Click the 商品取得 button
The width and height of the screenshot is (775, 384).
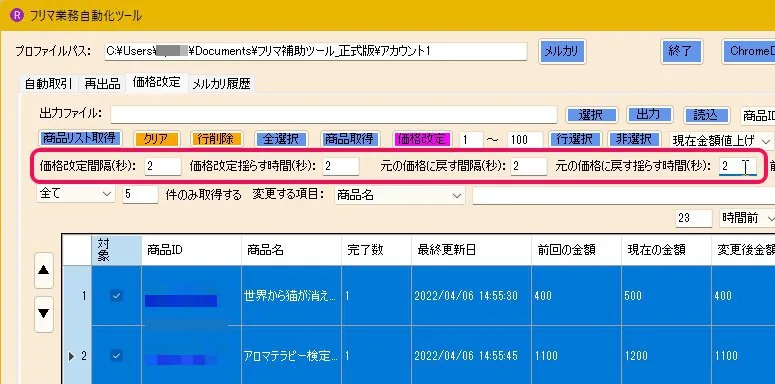point(350,139)
